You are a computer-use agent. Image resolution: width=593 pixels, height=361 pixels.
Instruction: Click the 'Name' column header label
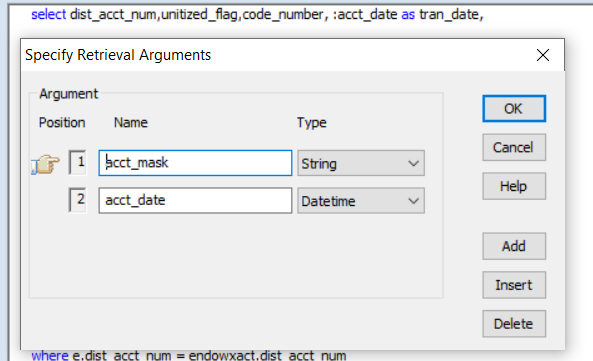(131, 122)
